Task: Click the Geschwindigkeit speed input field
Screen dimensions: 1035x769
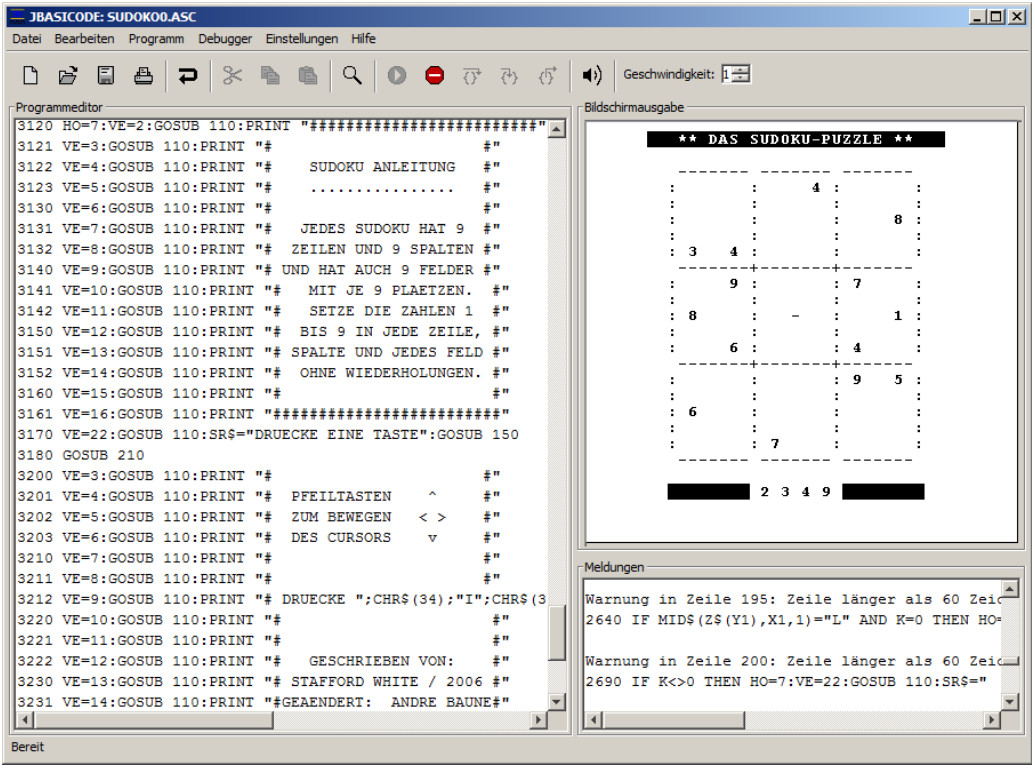Action: click(x=728, y=74)
